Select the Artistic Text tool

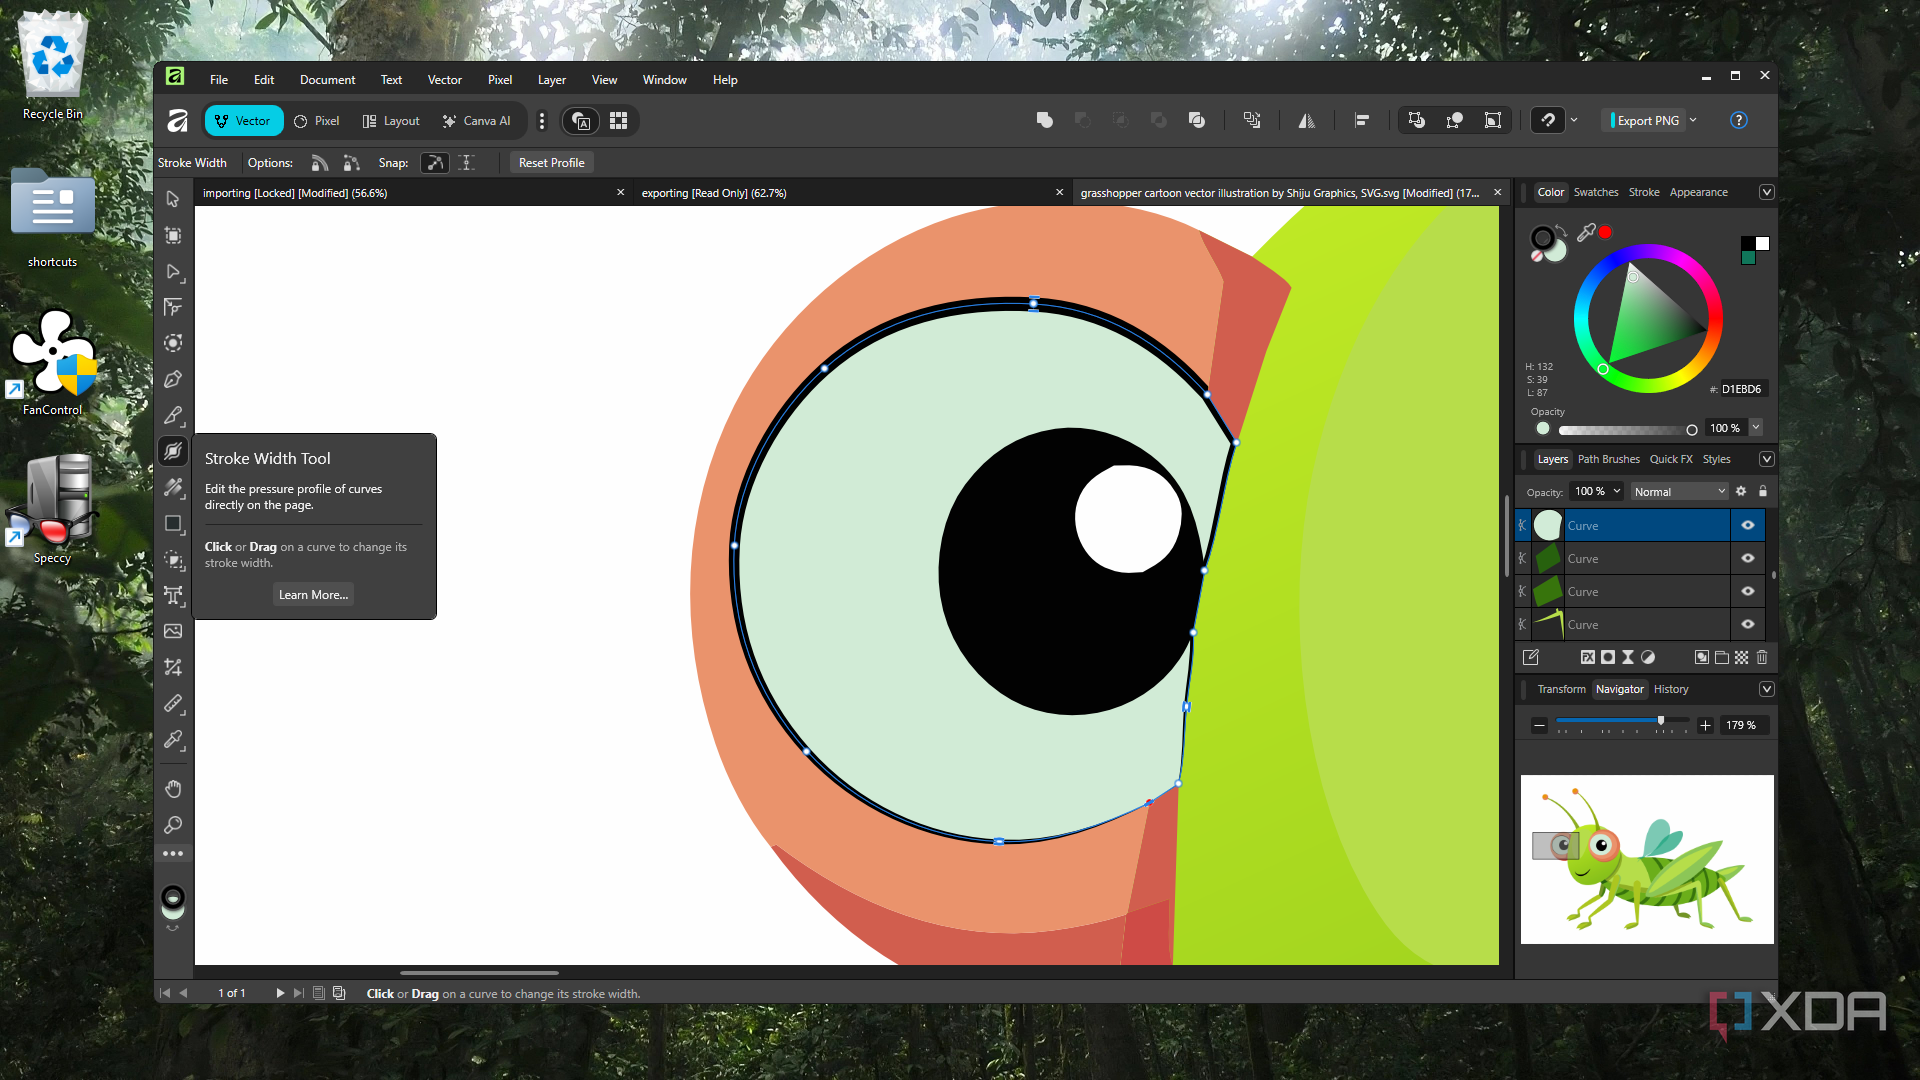173,595
